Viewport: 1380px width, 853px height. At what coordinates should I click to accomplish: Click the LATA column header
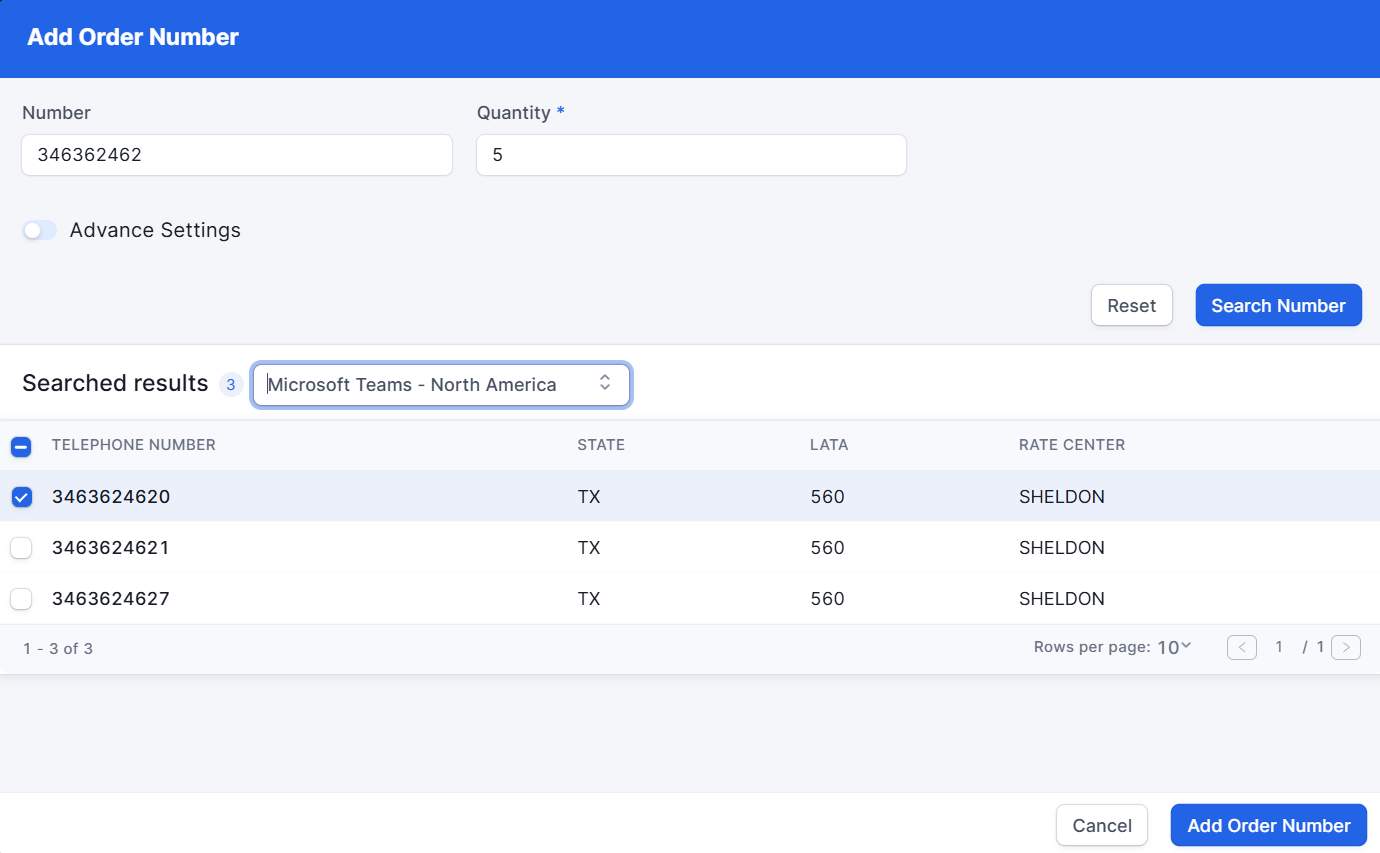829,445
